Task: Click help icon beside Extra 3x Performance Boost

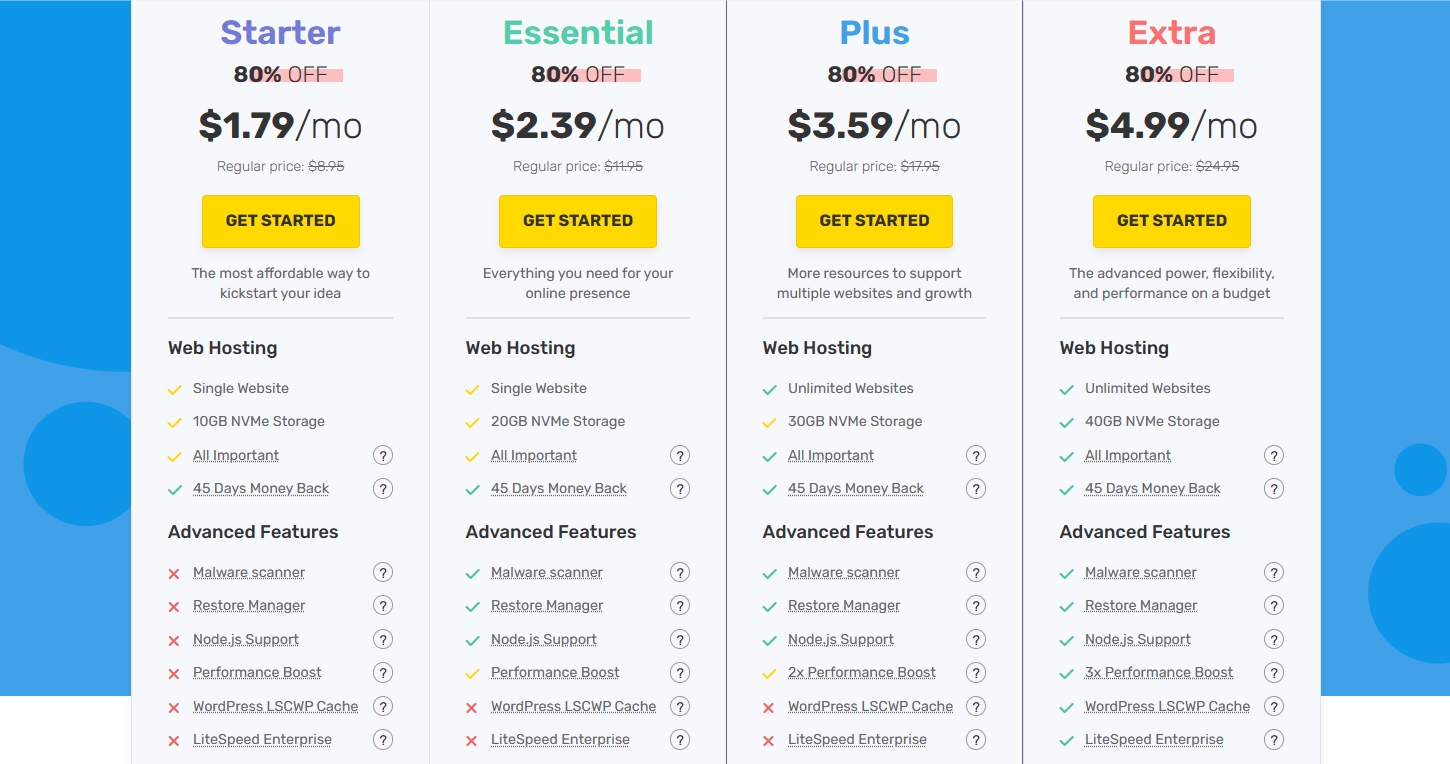Action: [1273, 673]
